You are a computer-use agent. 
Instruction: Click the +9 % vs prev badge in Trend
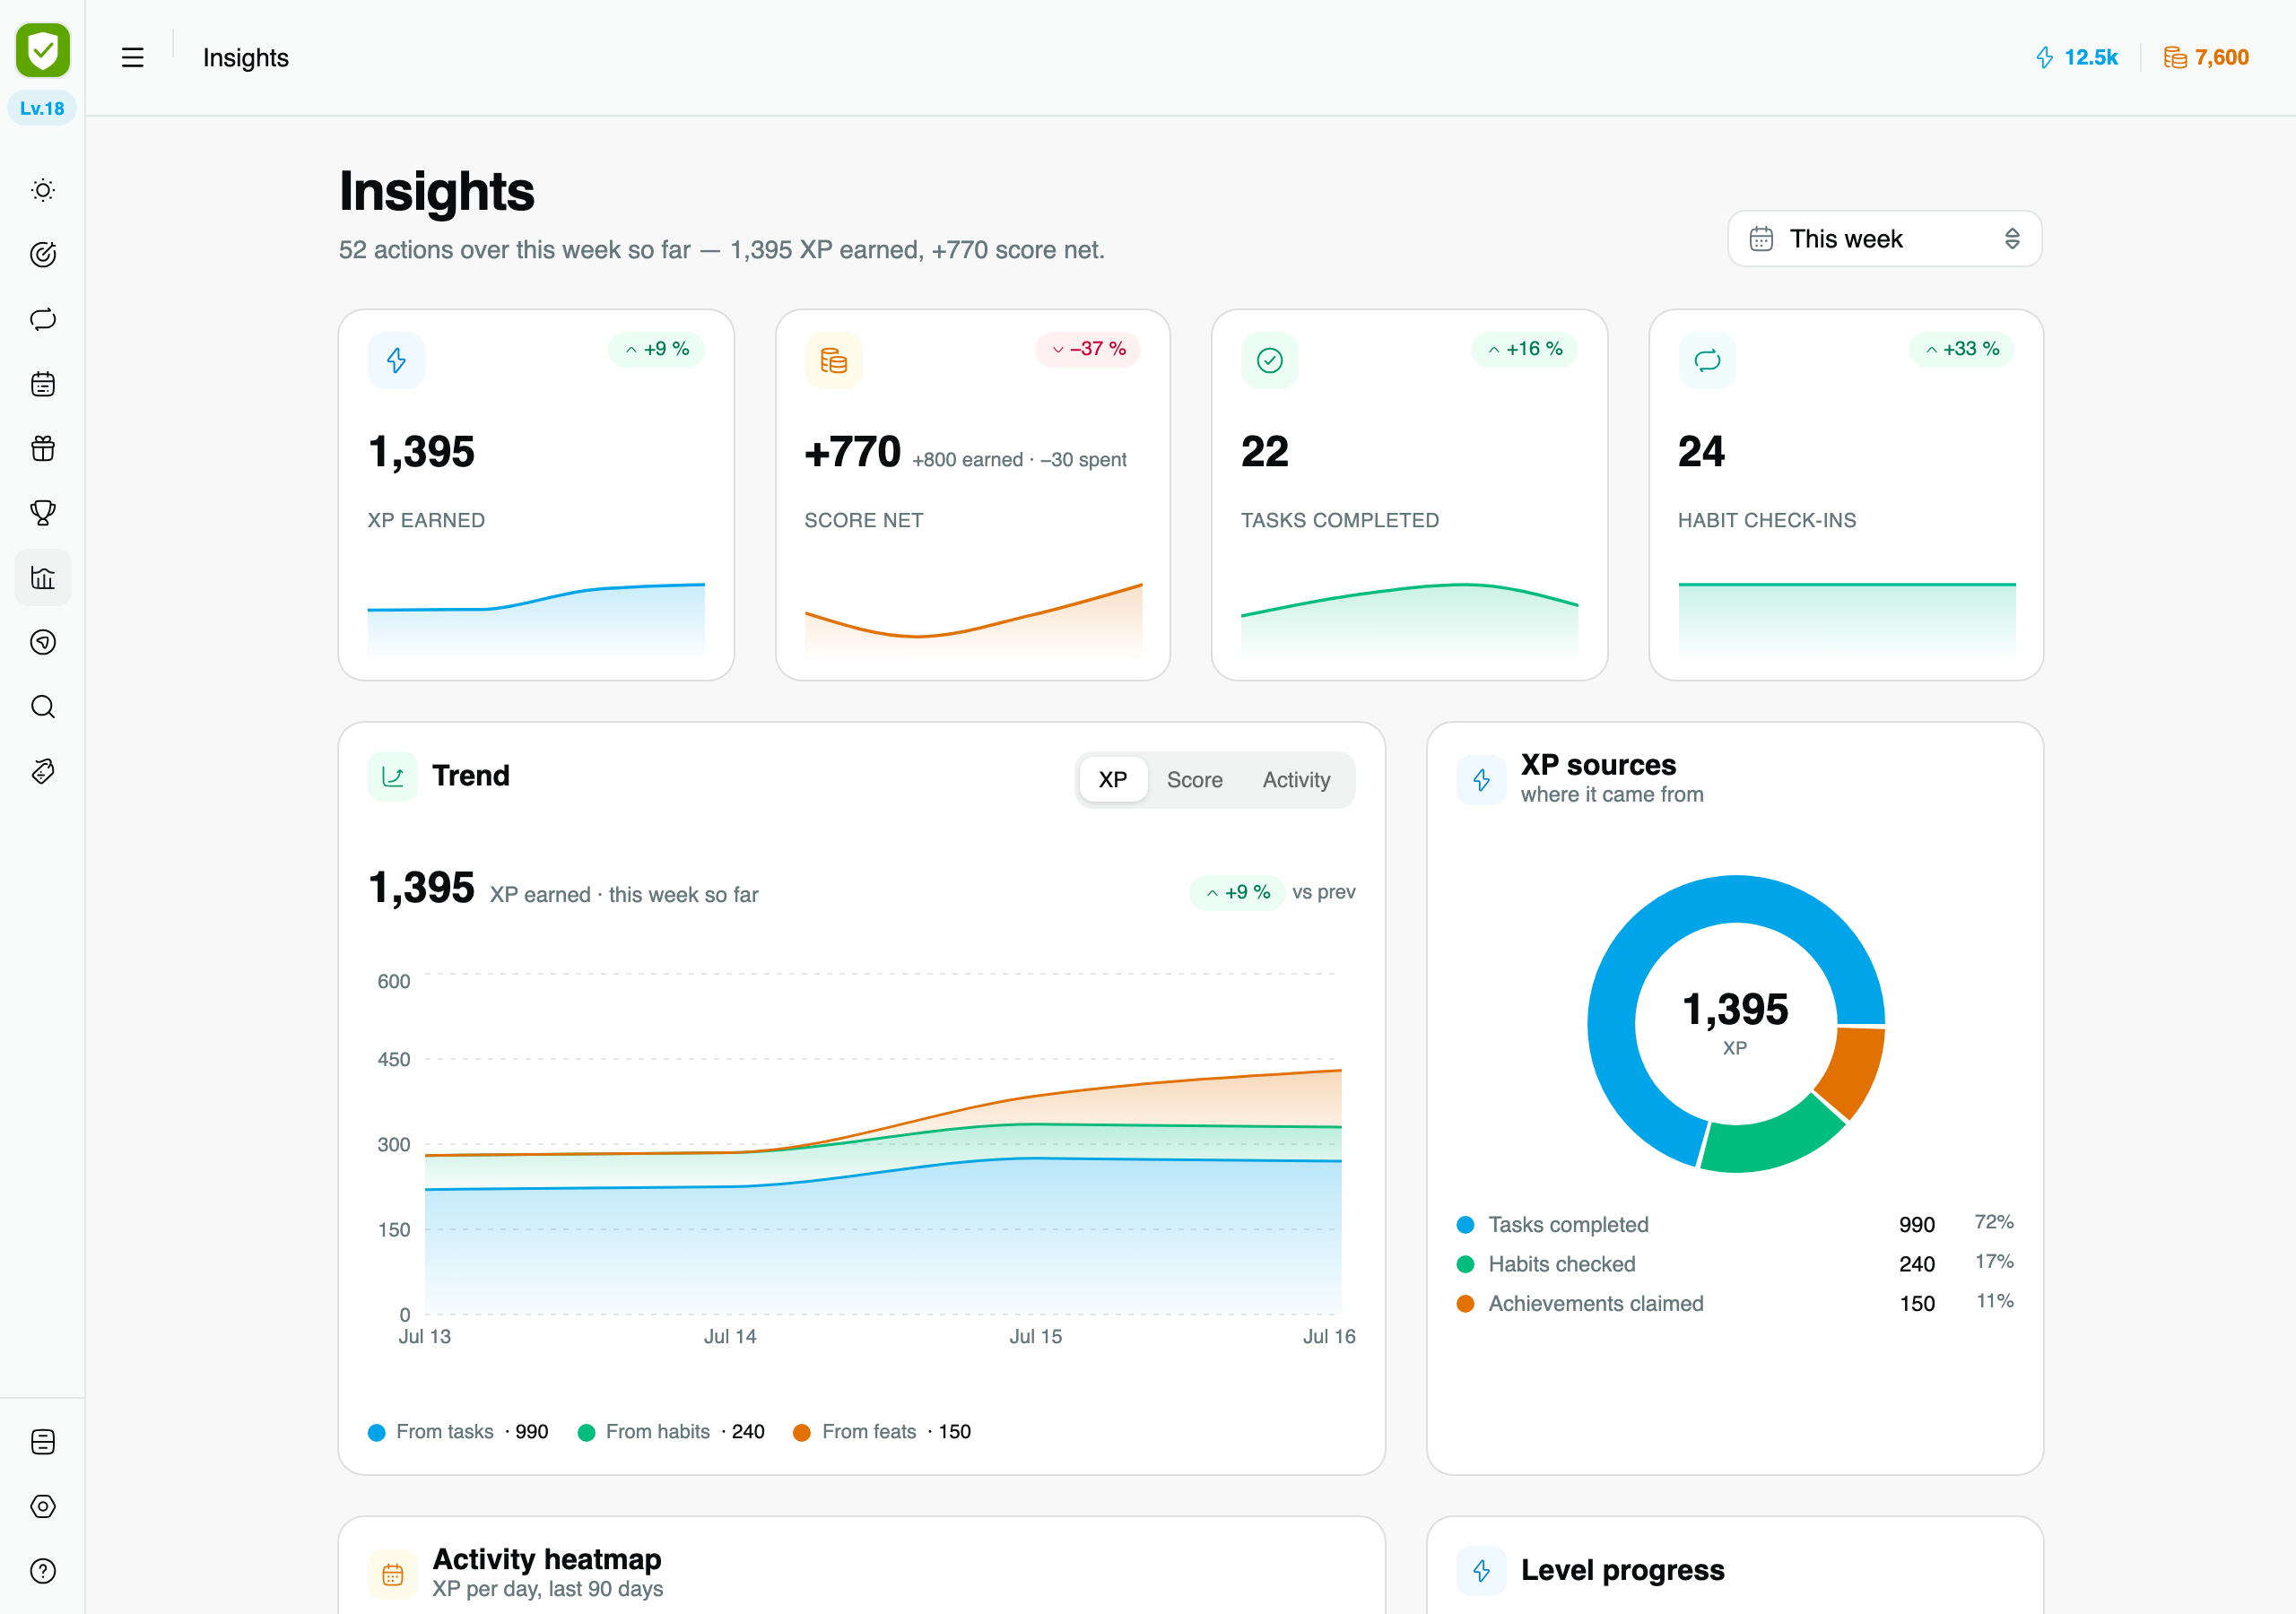[1237, 892]
